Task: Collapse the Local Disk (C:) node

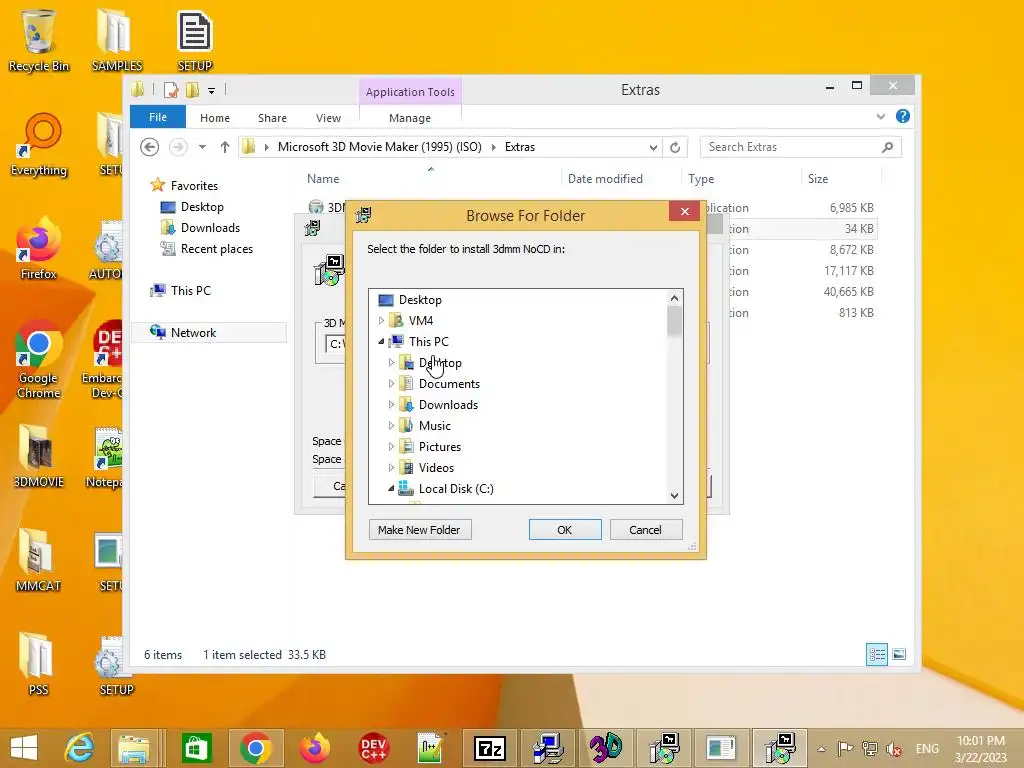Action: pyautogui.click(x=391, y=488)
